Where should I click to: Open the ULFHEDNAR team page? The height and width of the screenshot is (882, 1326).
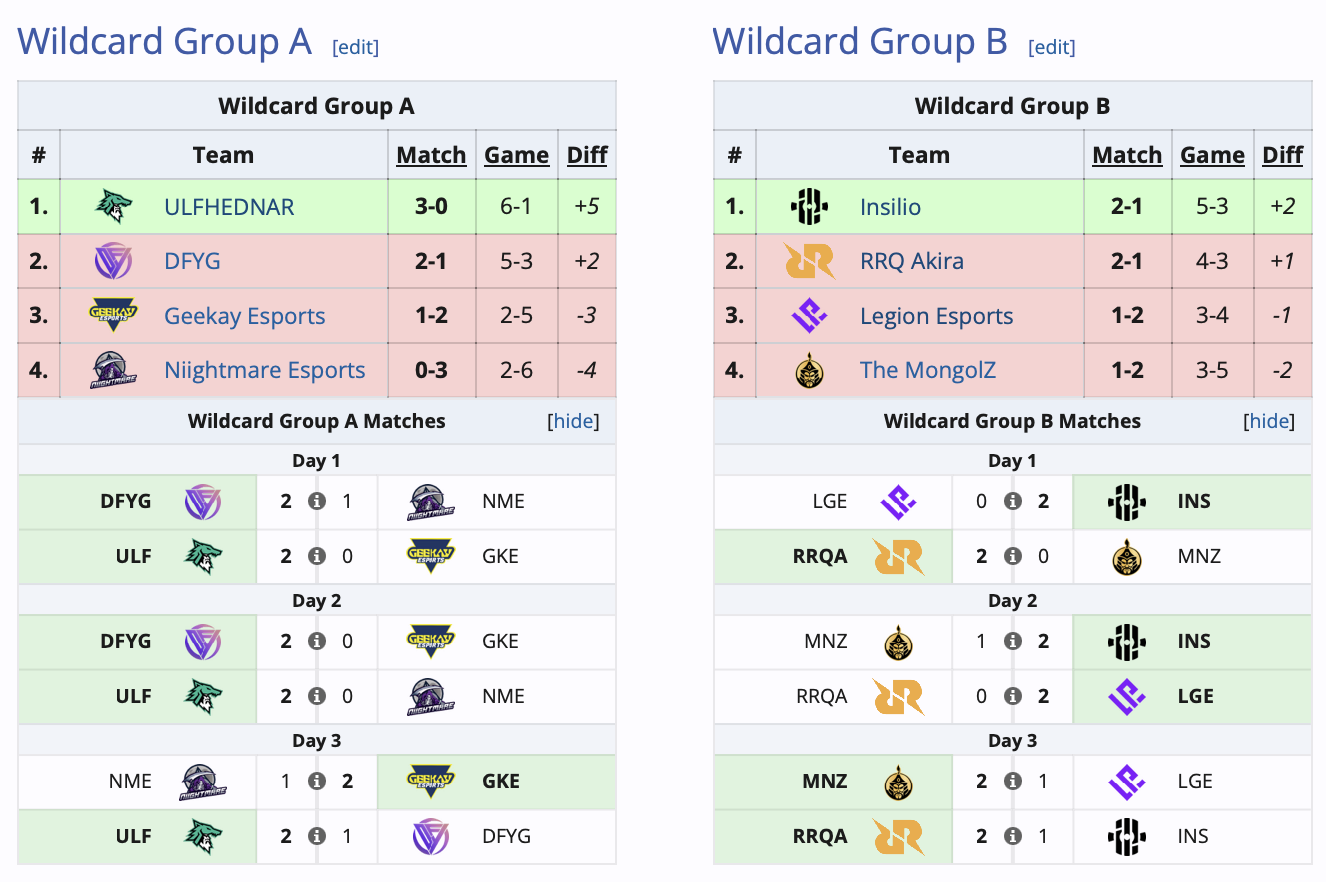(x=229, y=206)
